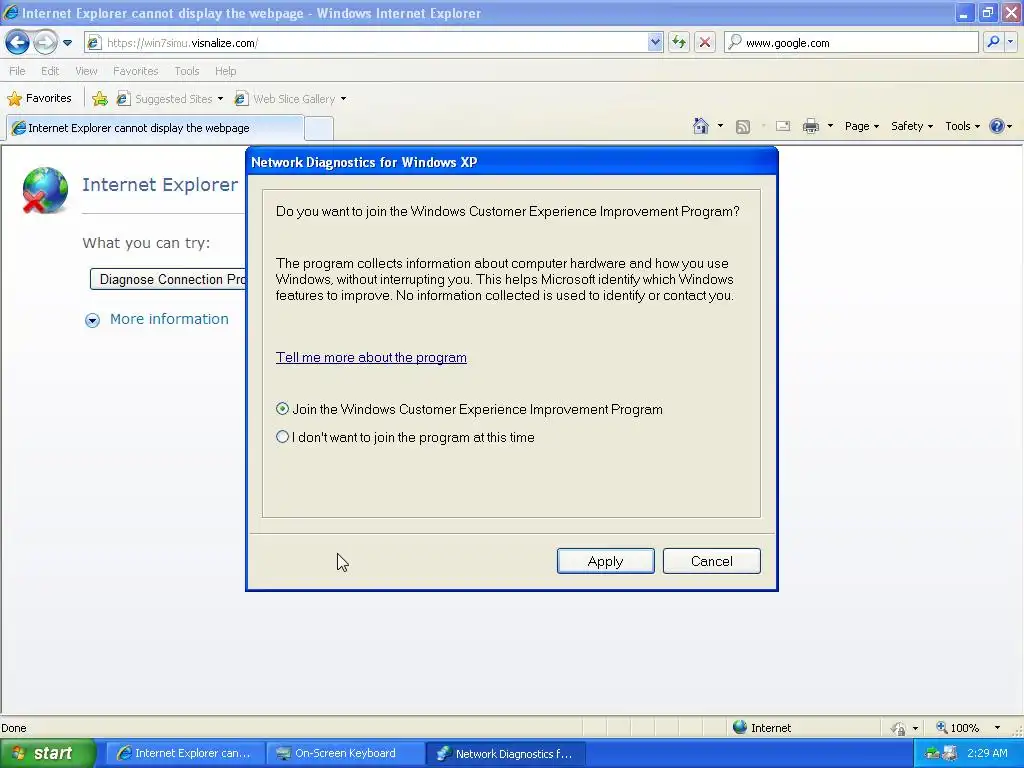Click the network connection tray icon
Viewport: 1024px width, 768px height.
coord(933,754)
